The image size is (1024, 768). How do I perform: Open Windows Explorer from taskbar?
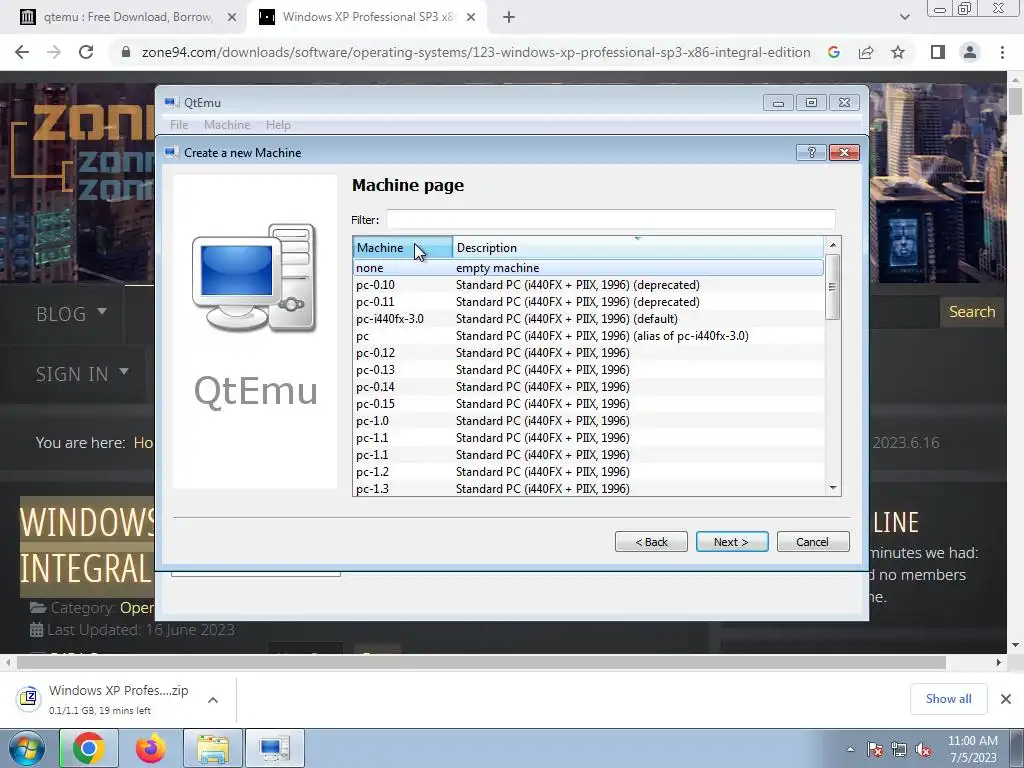pyautogui.click(x=213, y=748)
